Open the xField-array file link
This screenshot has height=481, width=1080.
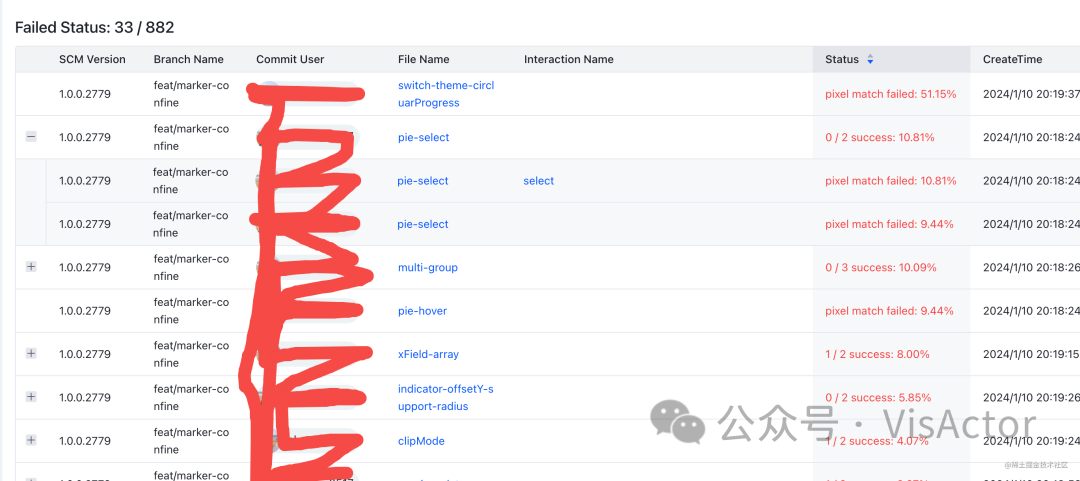pyautogui.click(x=428, y=354)
